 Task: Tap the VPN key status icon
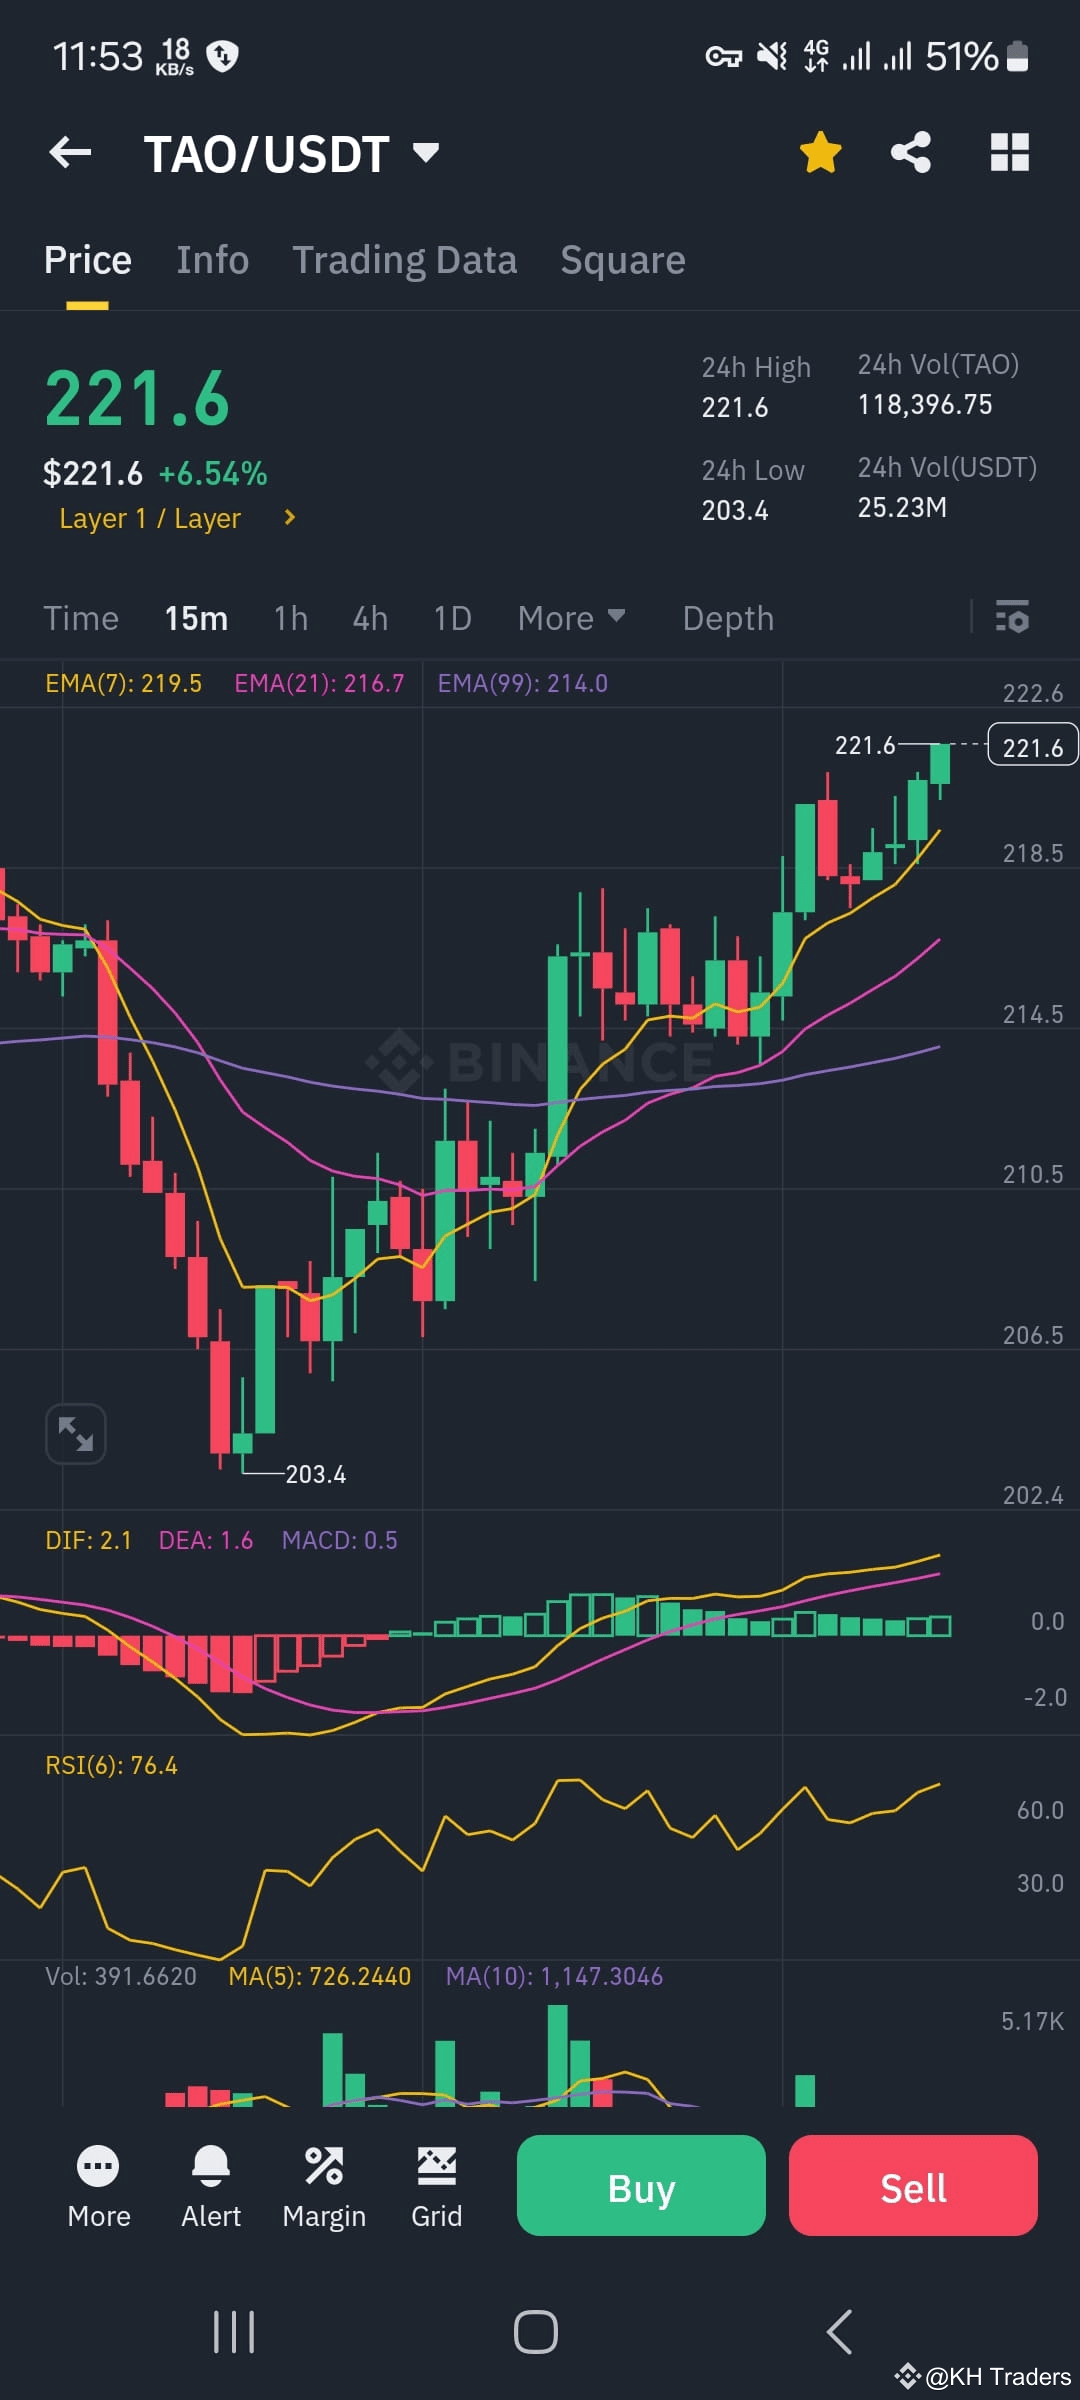click(x=724, y=57)
